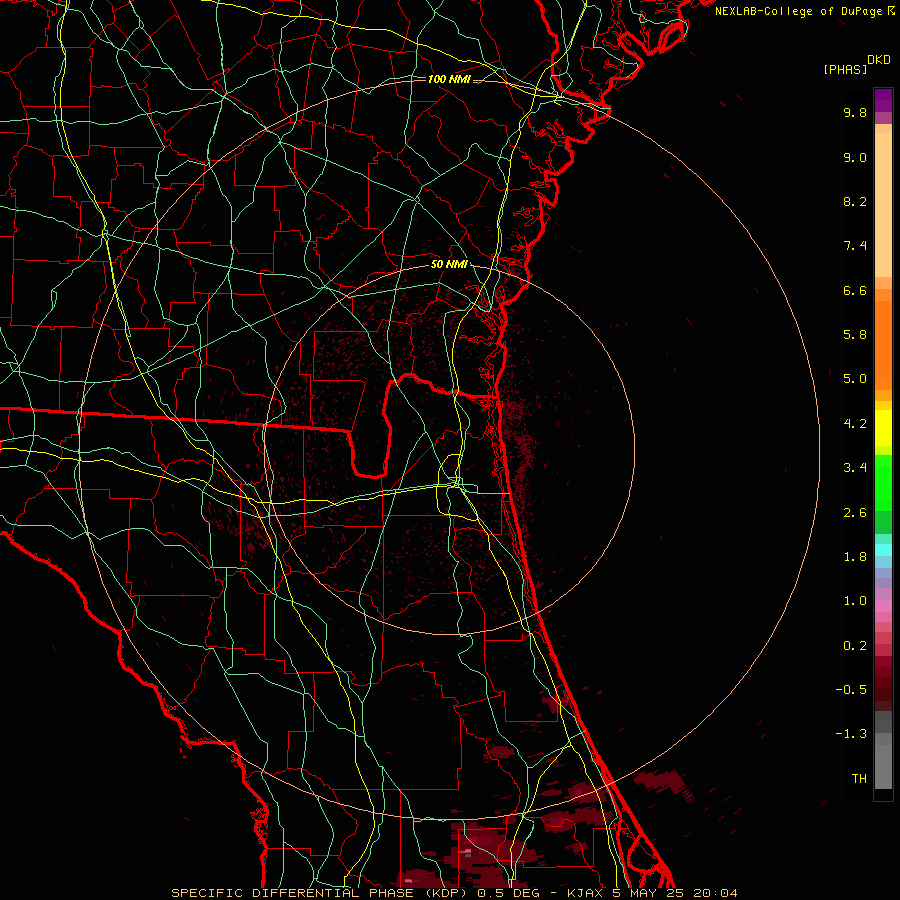Screen dimensions: 900x900
Task: Click the 9.8 value on color scale
Action: pos(855,112)
